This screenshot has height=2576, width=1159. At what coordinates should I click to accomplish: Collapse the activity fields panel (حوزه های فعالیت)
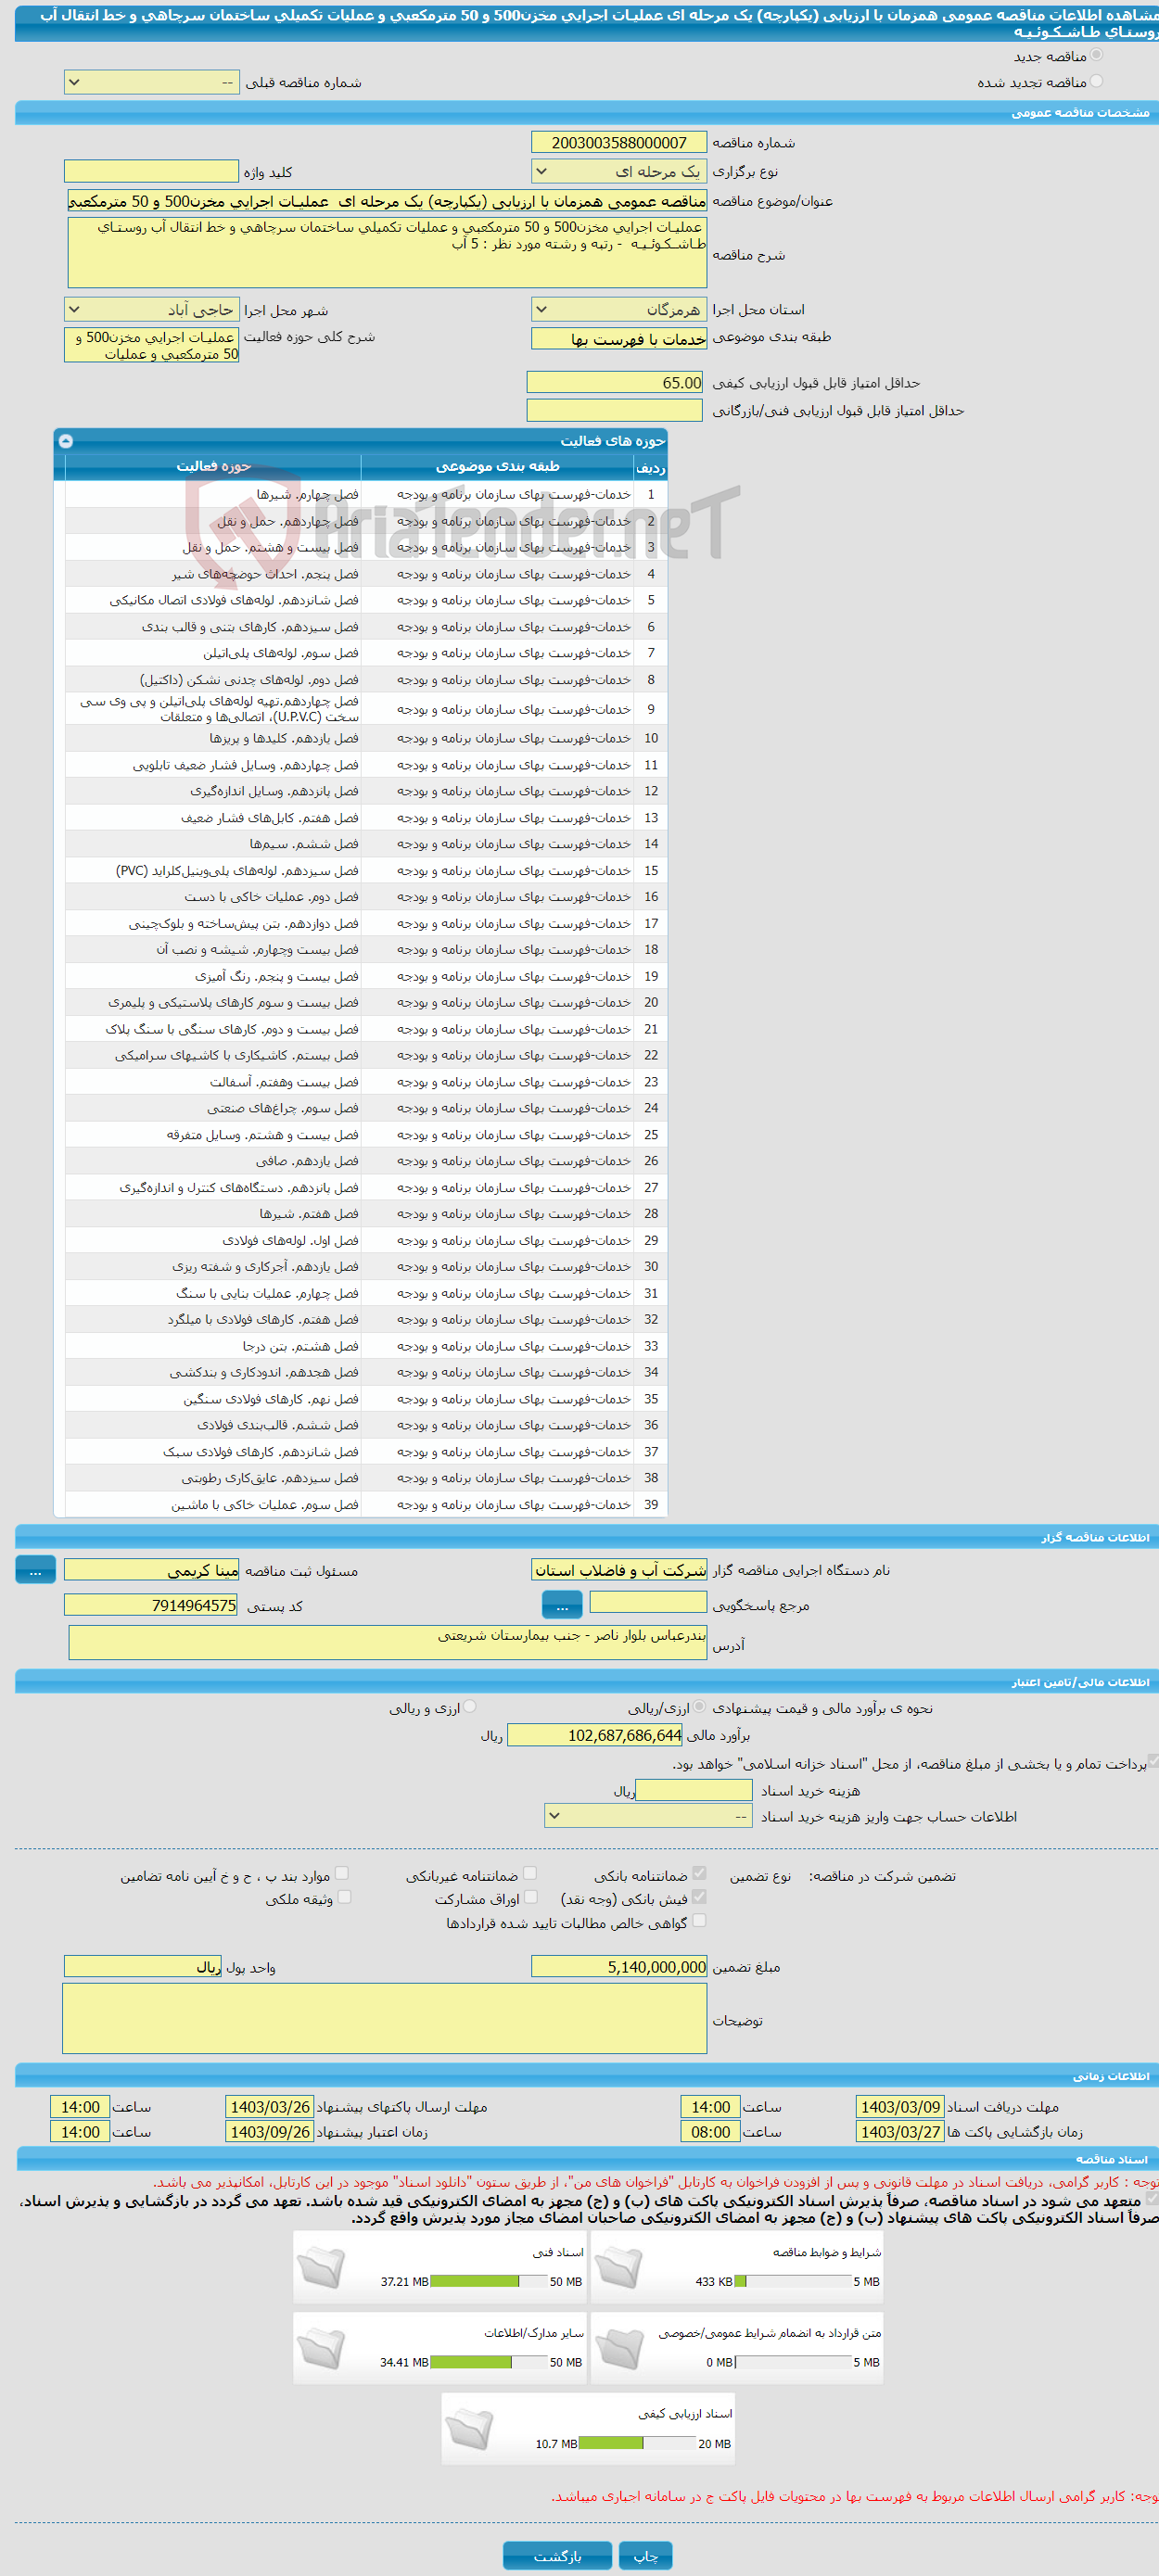pyautogui.click(x=65, y=441)
